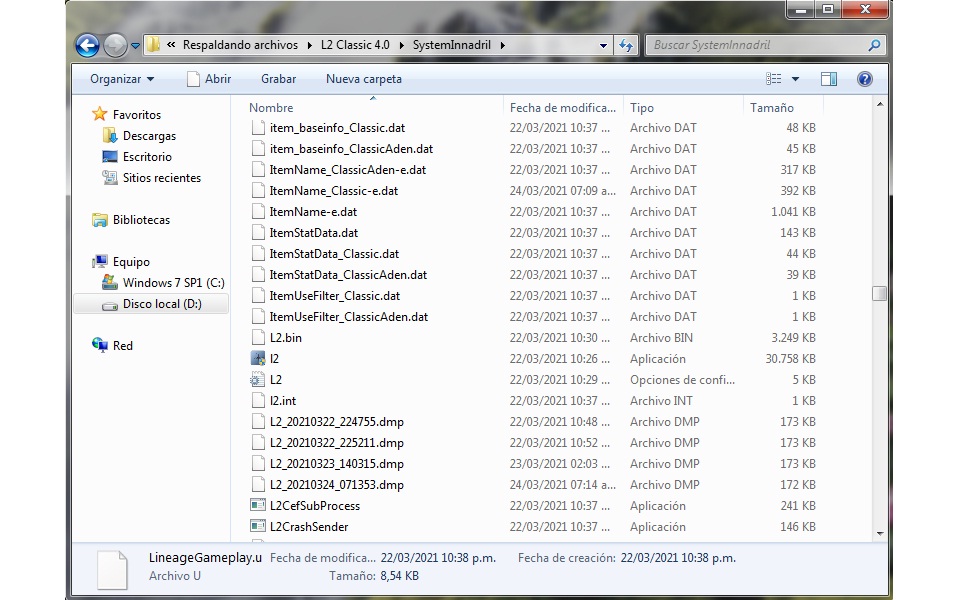Open the help question mark icon
Image resolution: width=960 pixels, height=600 pixels.
(x=865, y=79)
